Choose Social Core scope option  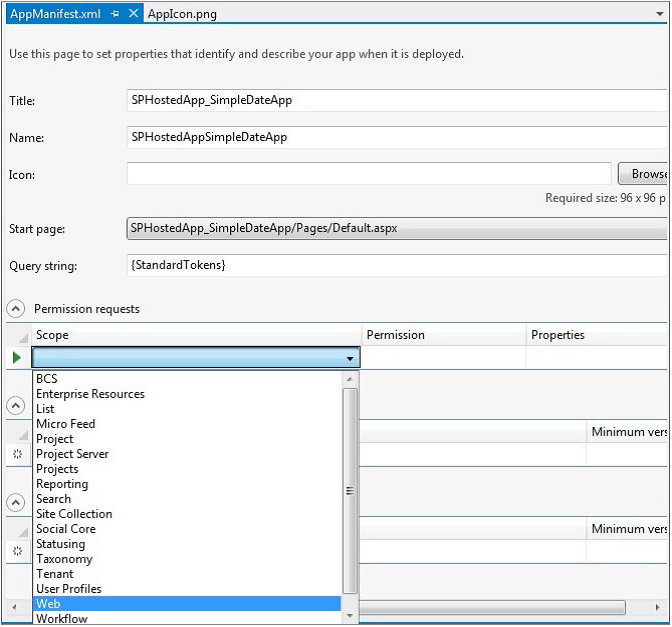pos(187,529)
